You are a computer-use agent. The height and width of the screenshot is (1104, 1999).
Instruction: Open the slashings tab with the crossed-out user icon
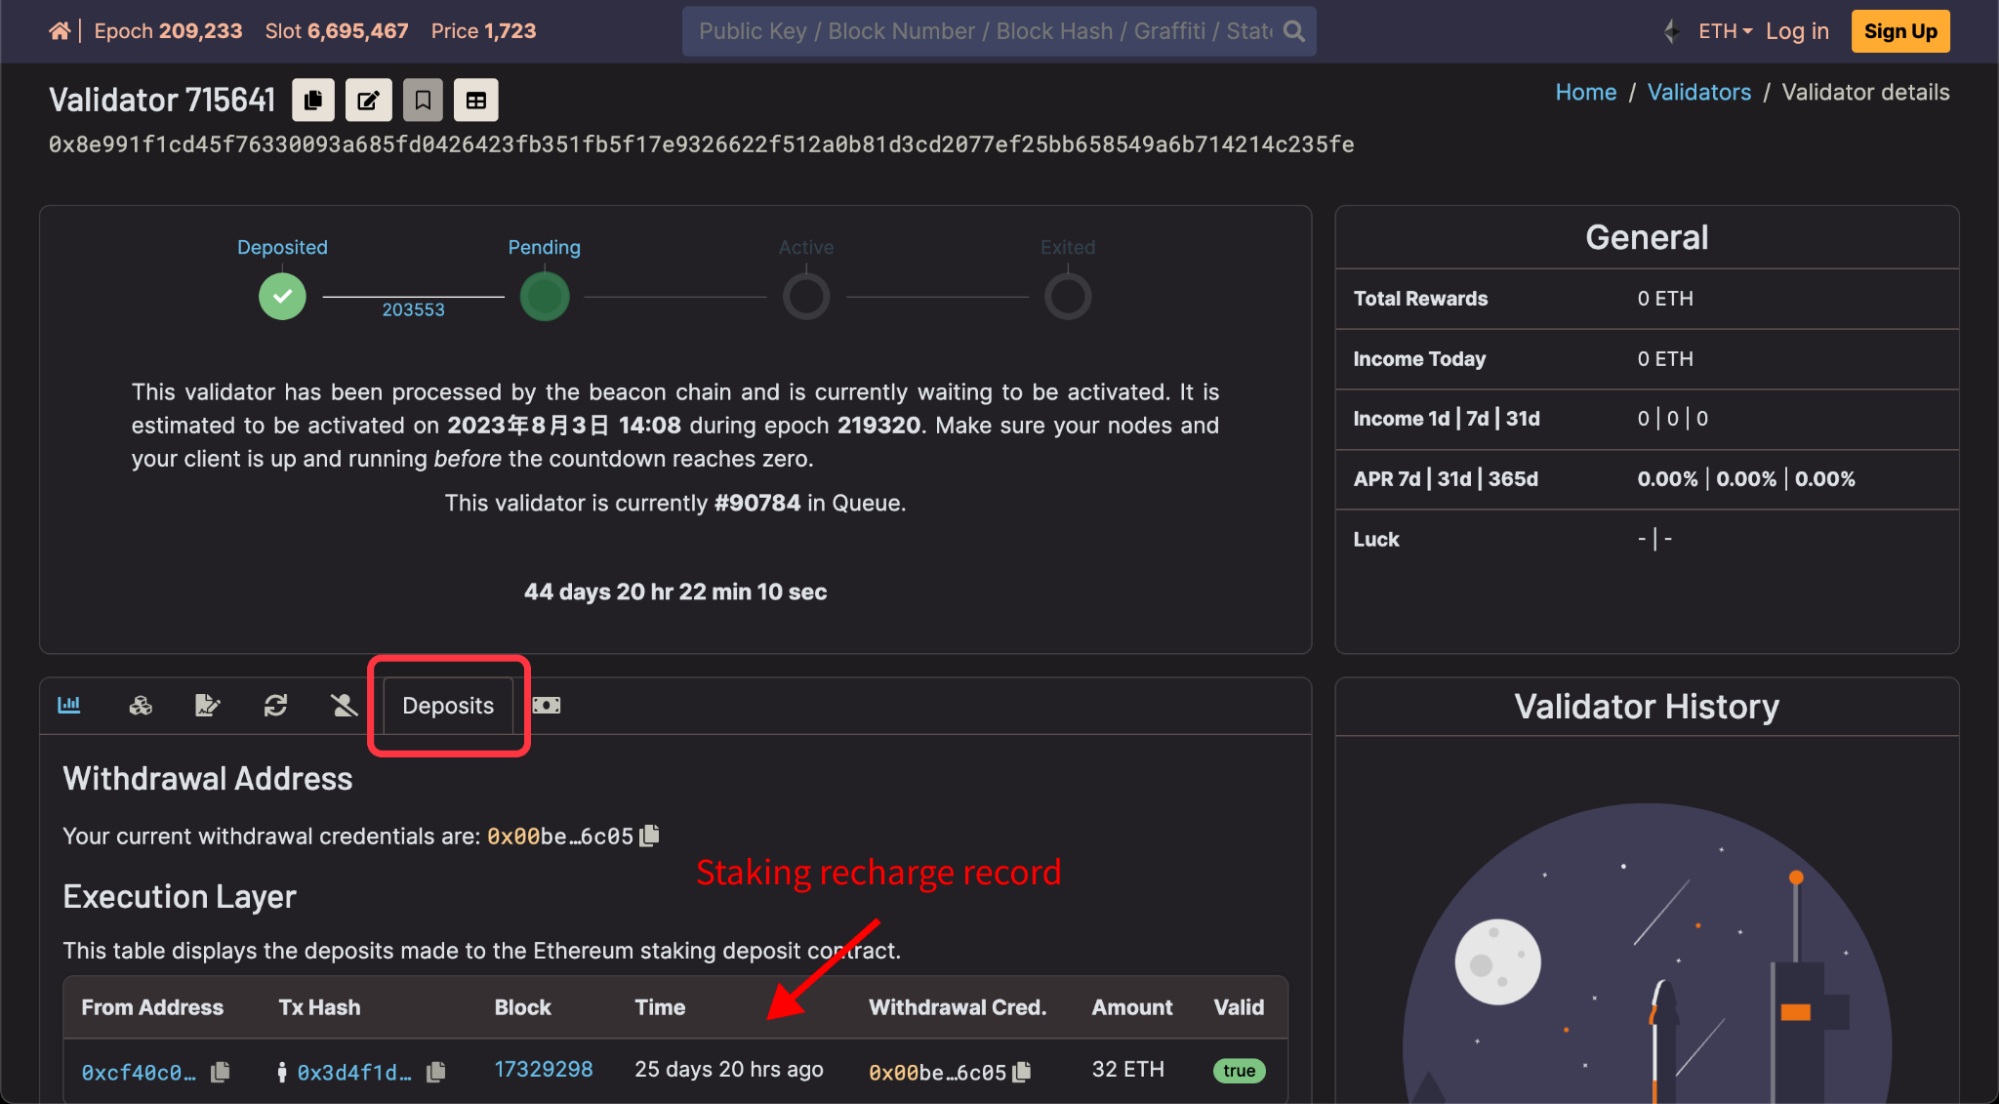pyautogui.click(x=344, y=706)
